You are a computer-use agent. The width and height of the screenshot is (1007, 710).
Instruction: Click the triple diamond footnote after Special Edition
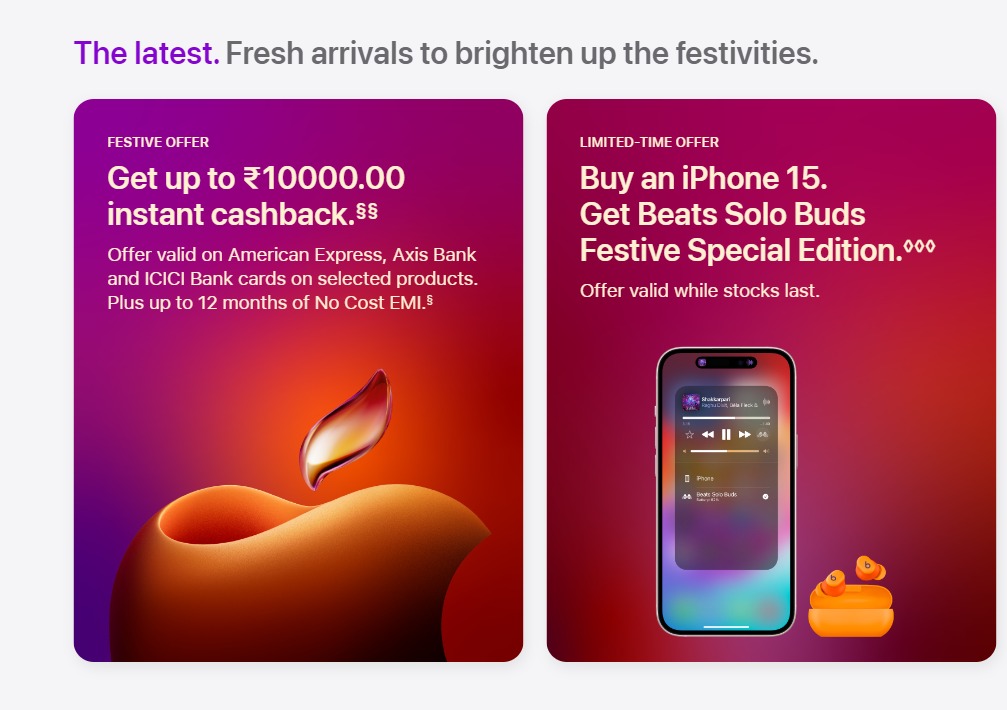tap(920, 246)
